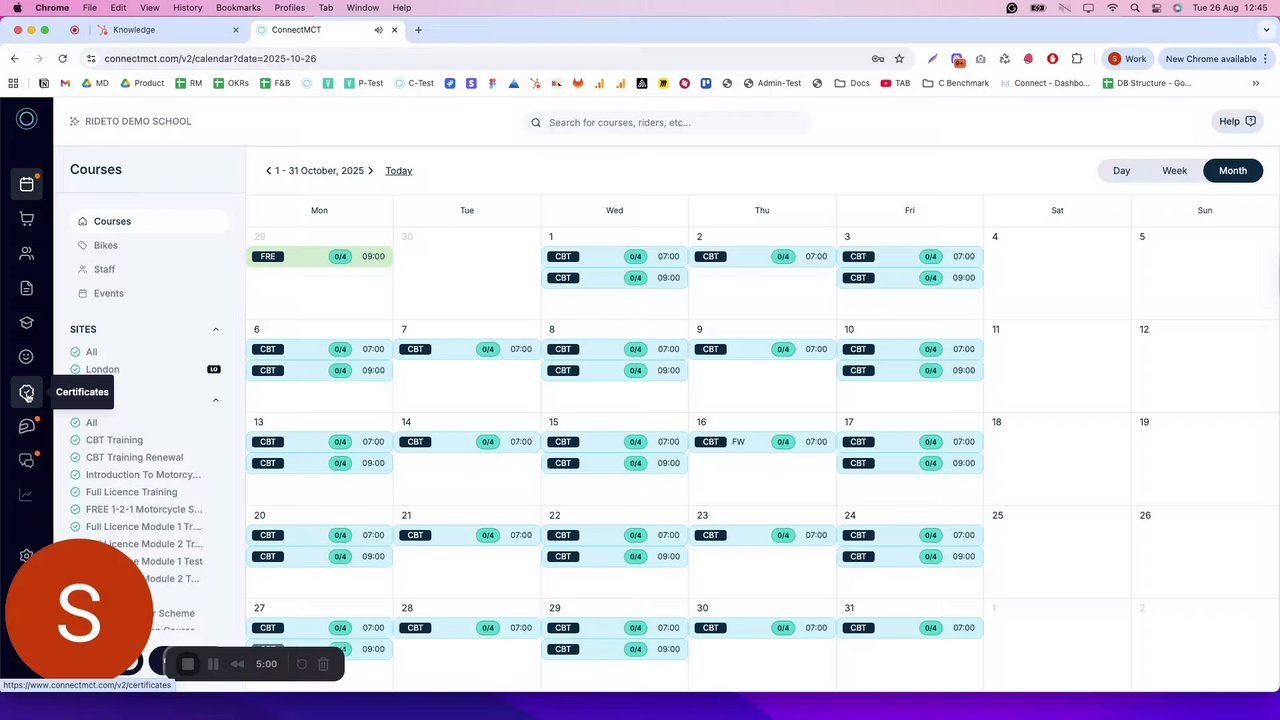Open the CBT FW course on the 16th
This screenshot has height=720, width=1280.
pos(762,442)
